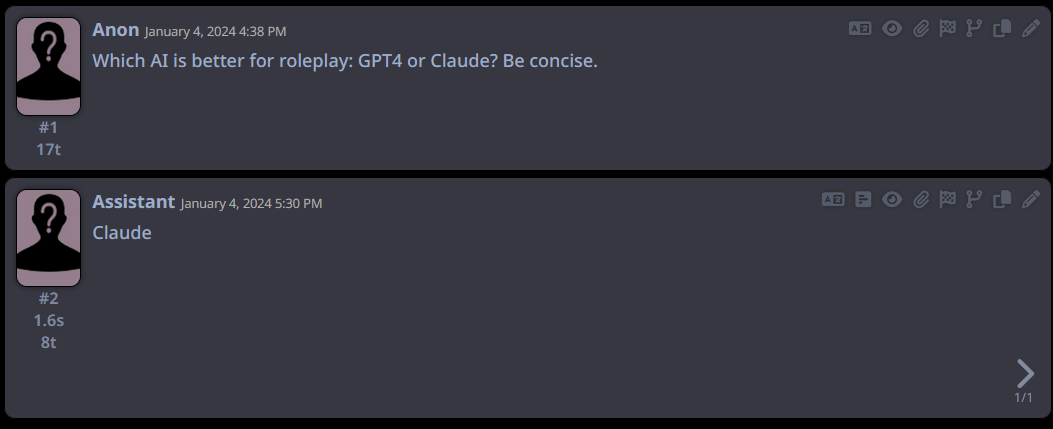Screen dimensions: 1053x429
Task: Click the Anon name label
Action: coord(115,30)
